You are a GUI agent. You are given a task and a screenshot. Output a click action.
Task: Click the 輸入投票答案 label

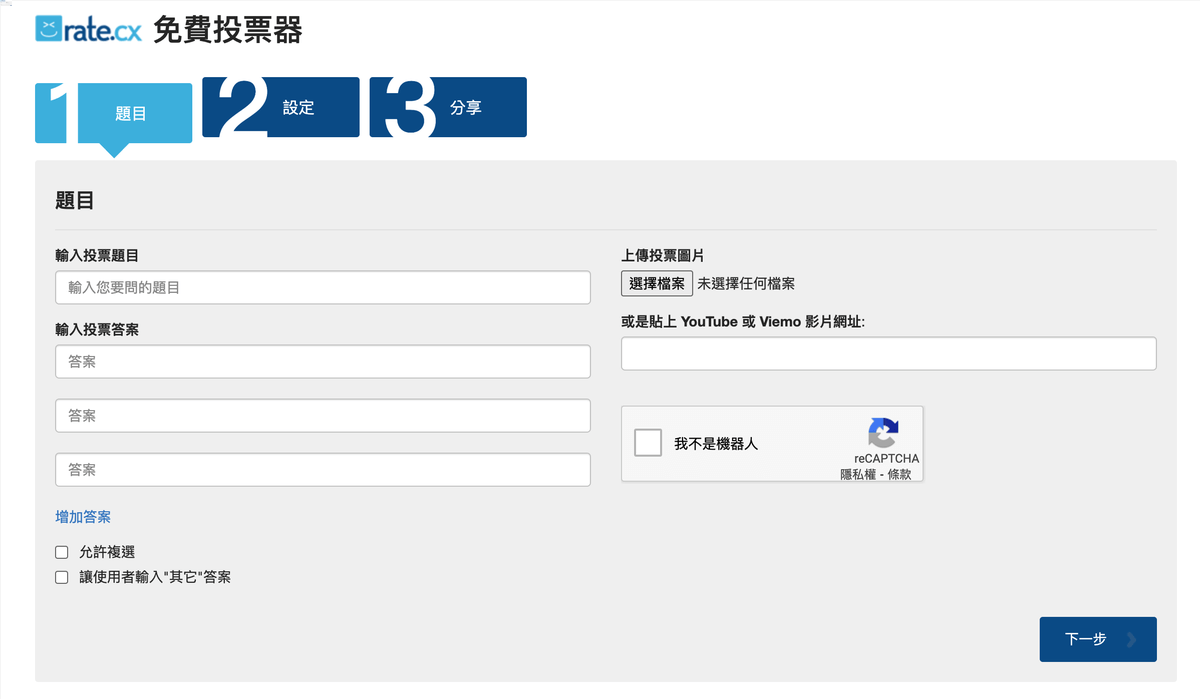97,329
